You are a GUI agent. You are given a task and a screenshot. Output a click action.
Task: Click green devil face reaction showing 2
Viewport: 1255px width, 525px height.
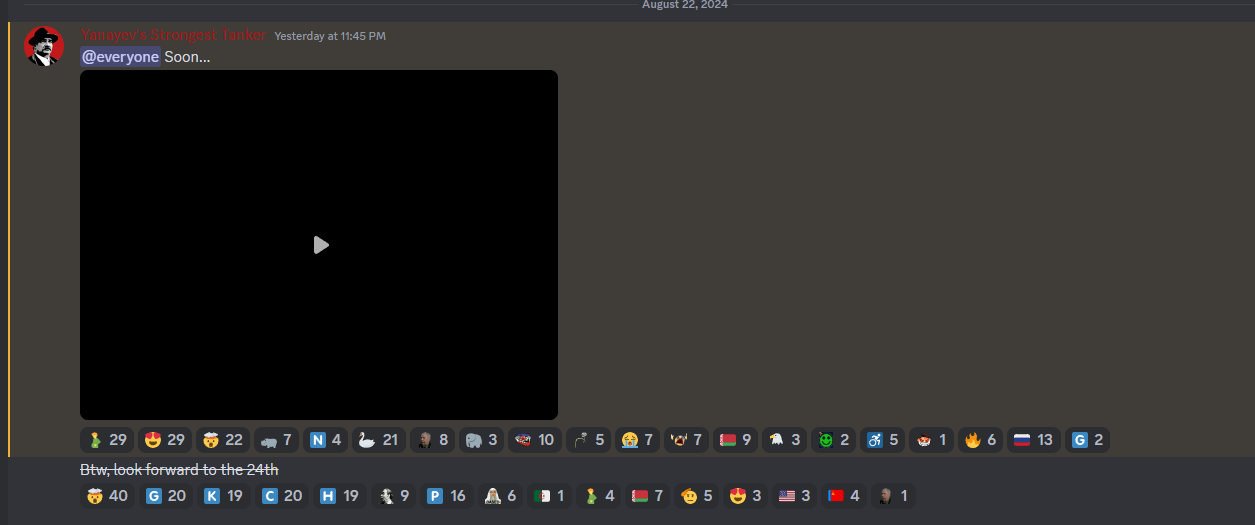[x=834, y=440]
